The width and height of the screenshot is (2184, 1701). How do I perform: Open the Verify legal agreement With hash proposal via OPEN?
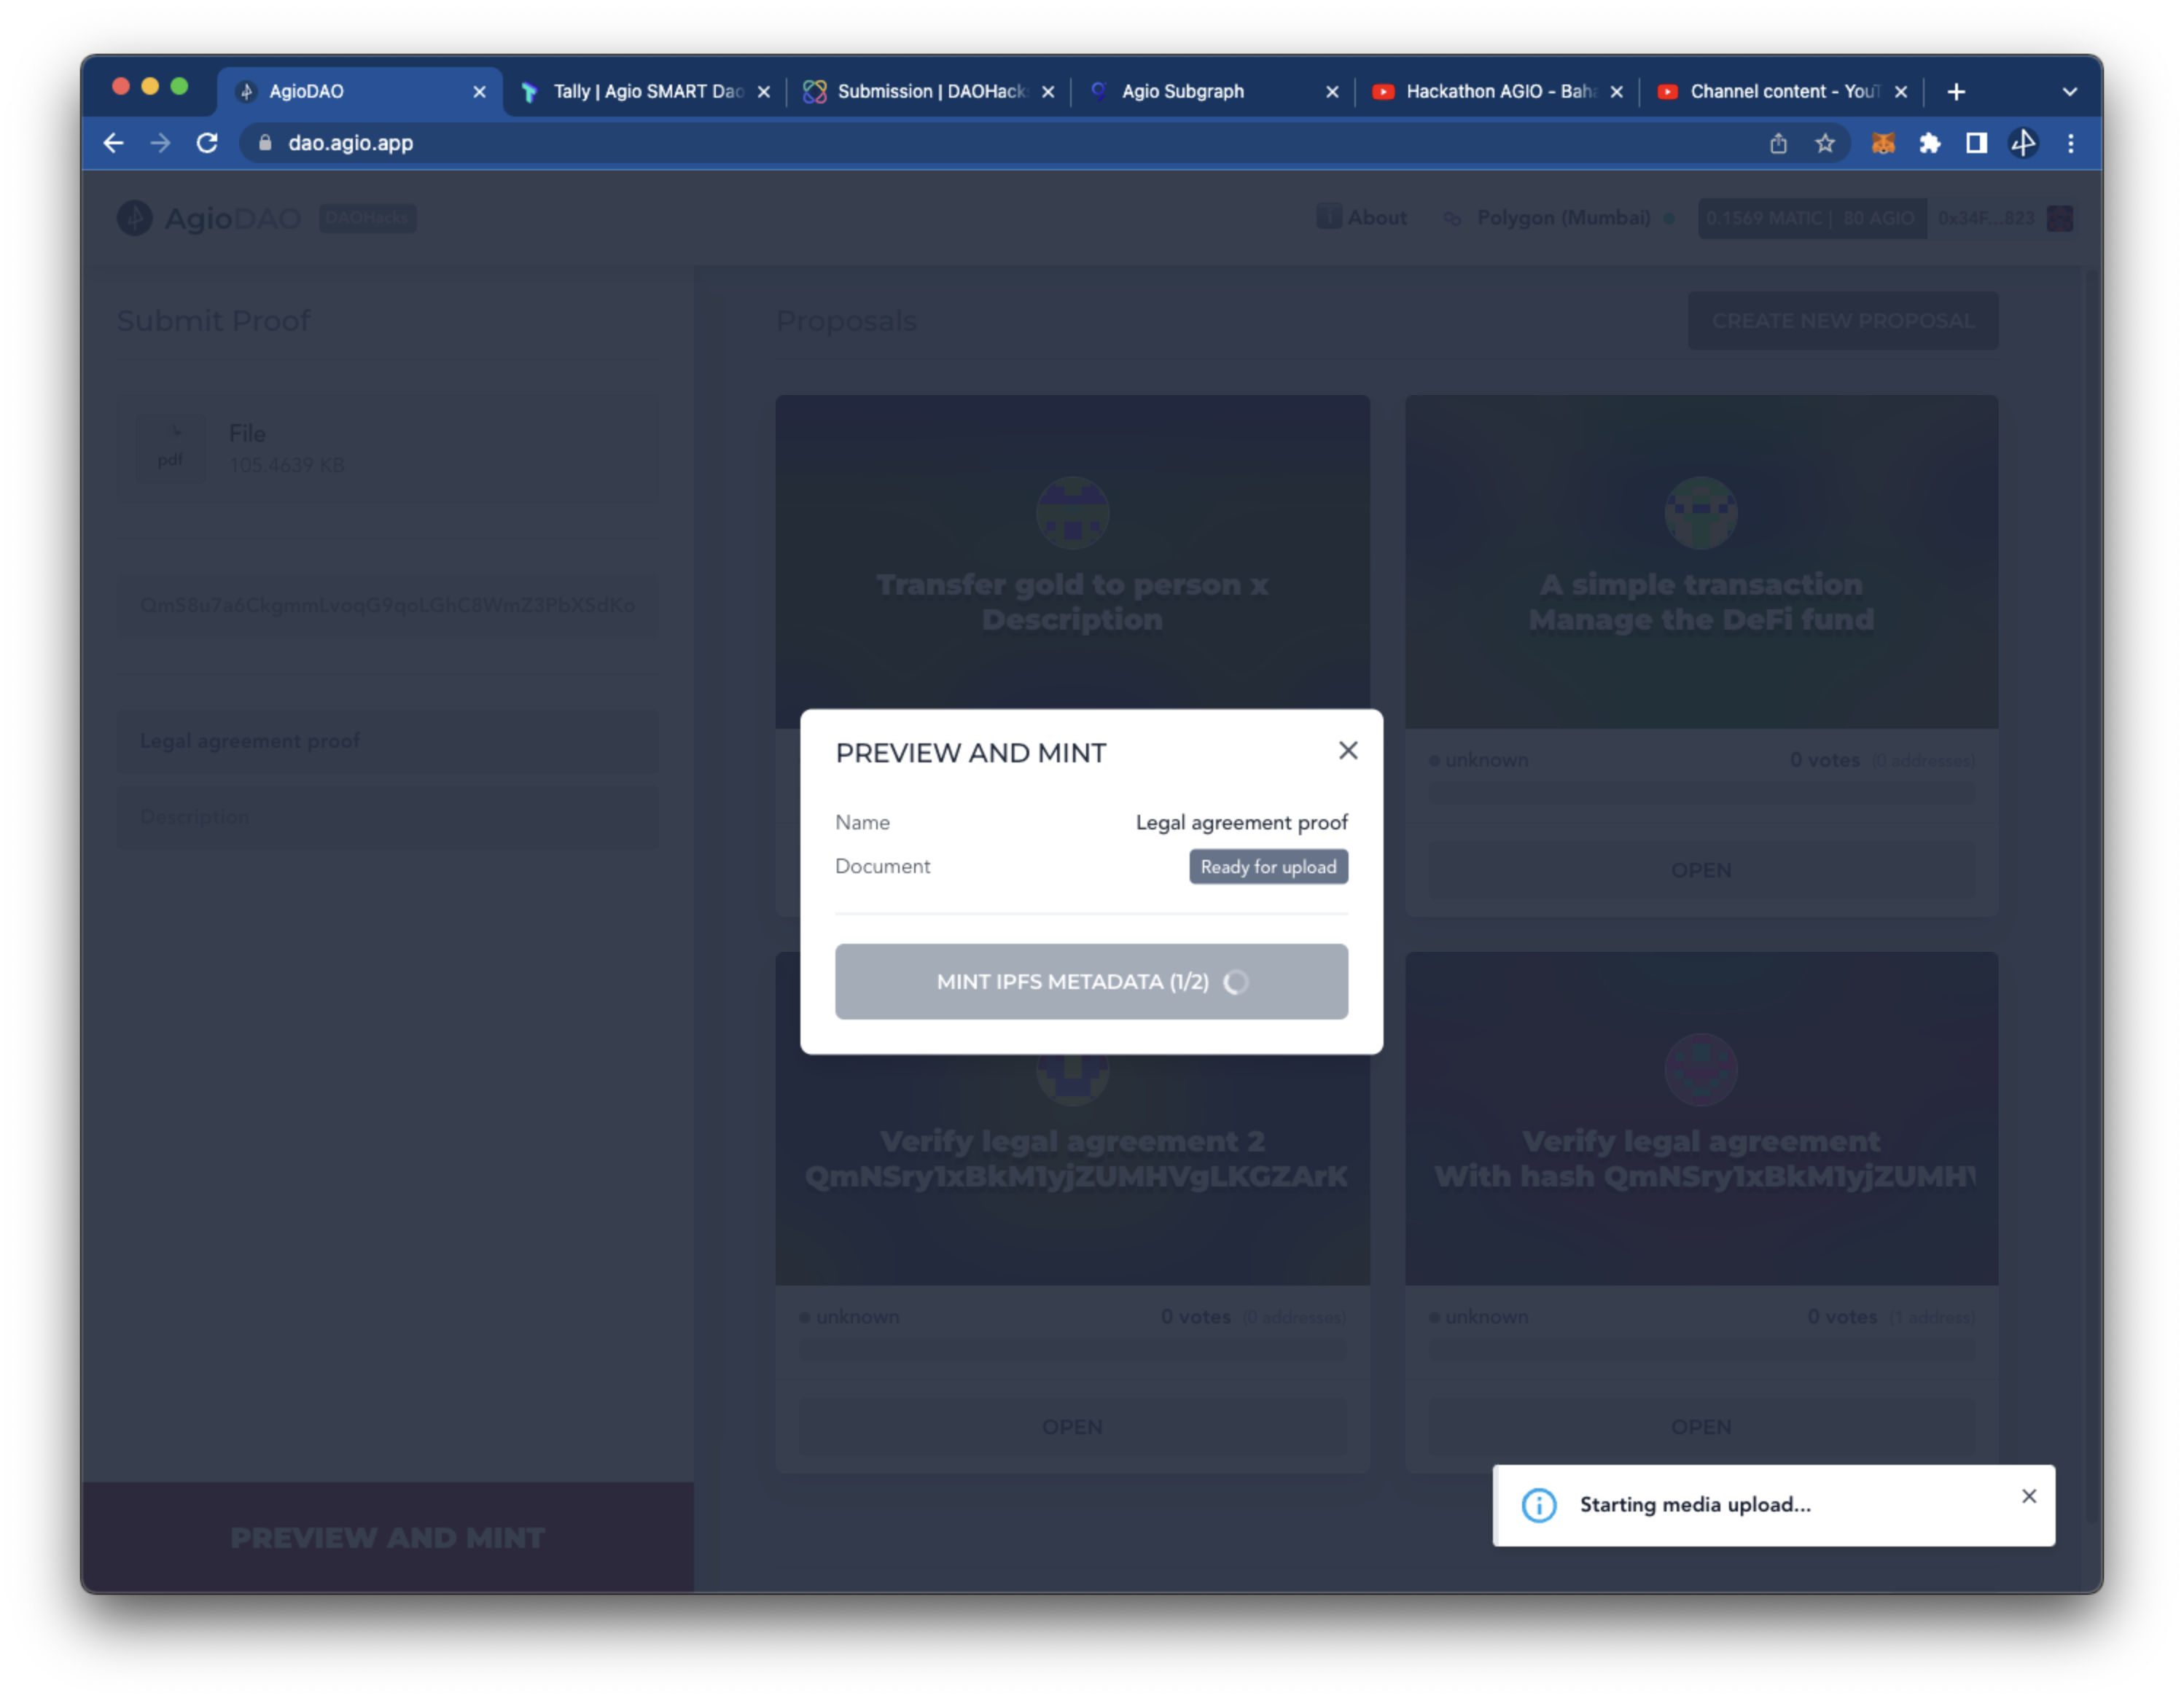(1701, 1427)
